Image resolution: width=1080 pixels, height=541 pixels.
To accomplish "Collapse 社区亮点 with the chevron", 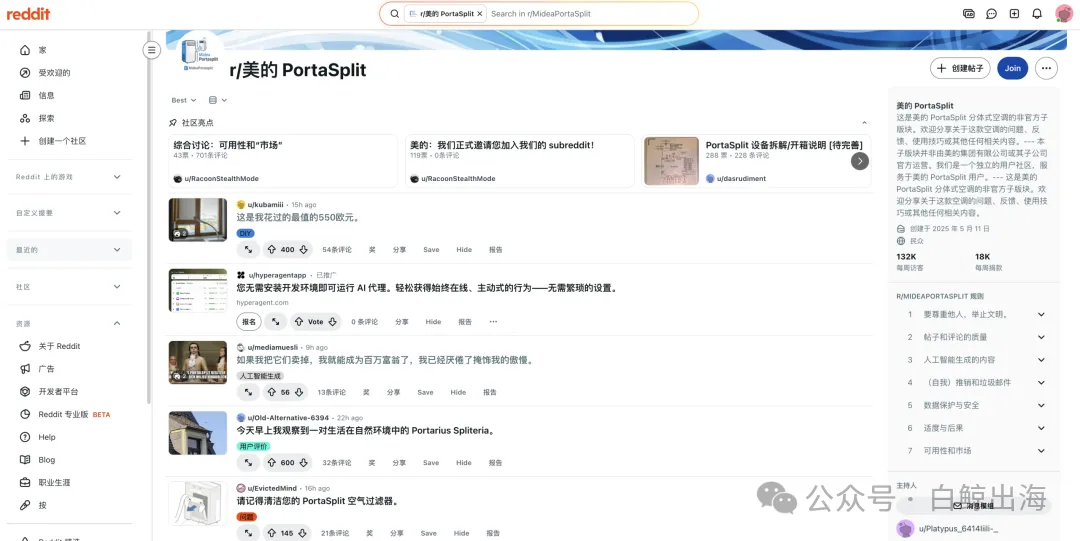I will click(864, 123).
